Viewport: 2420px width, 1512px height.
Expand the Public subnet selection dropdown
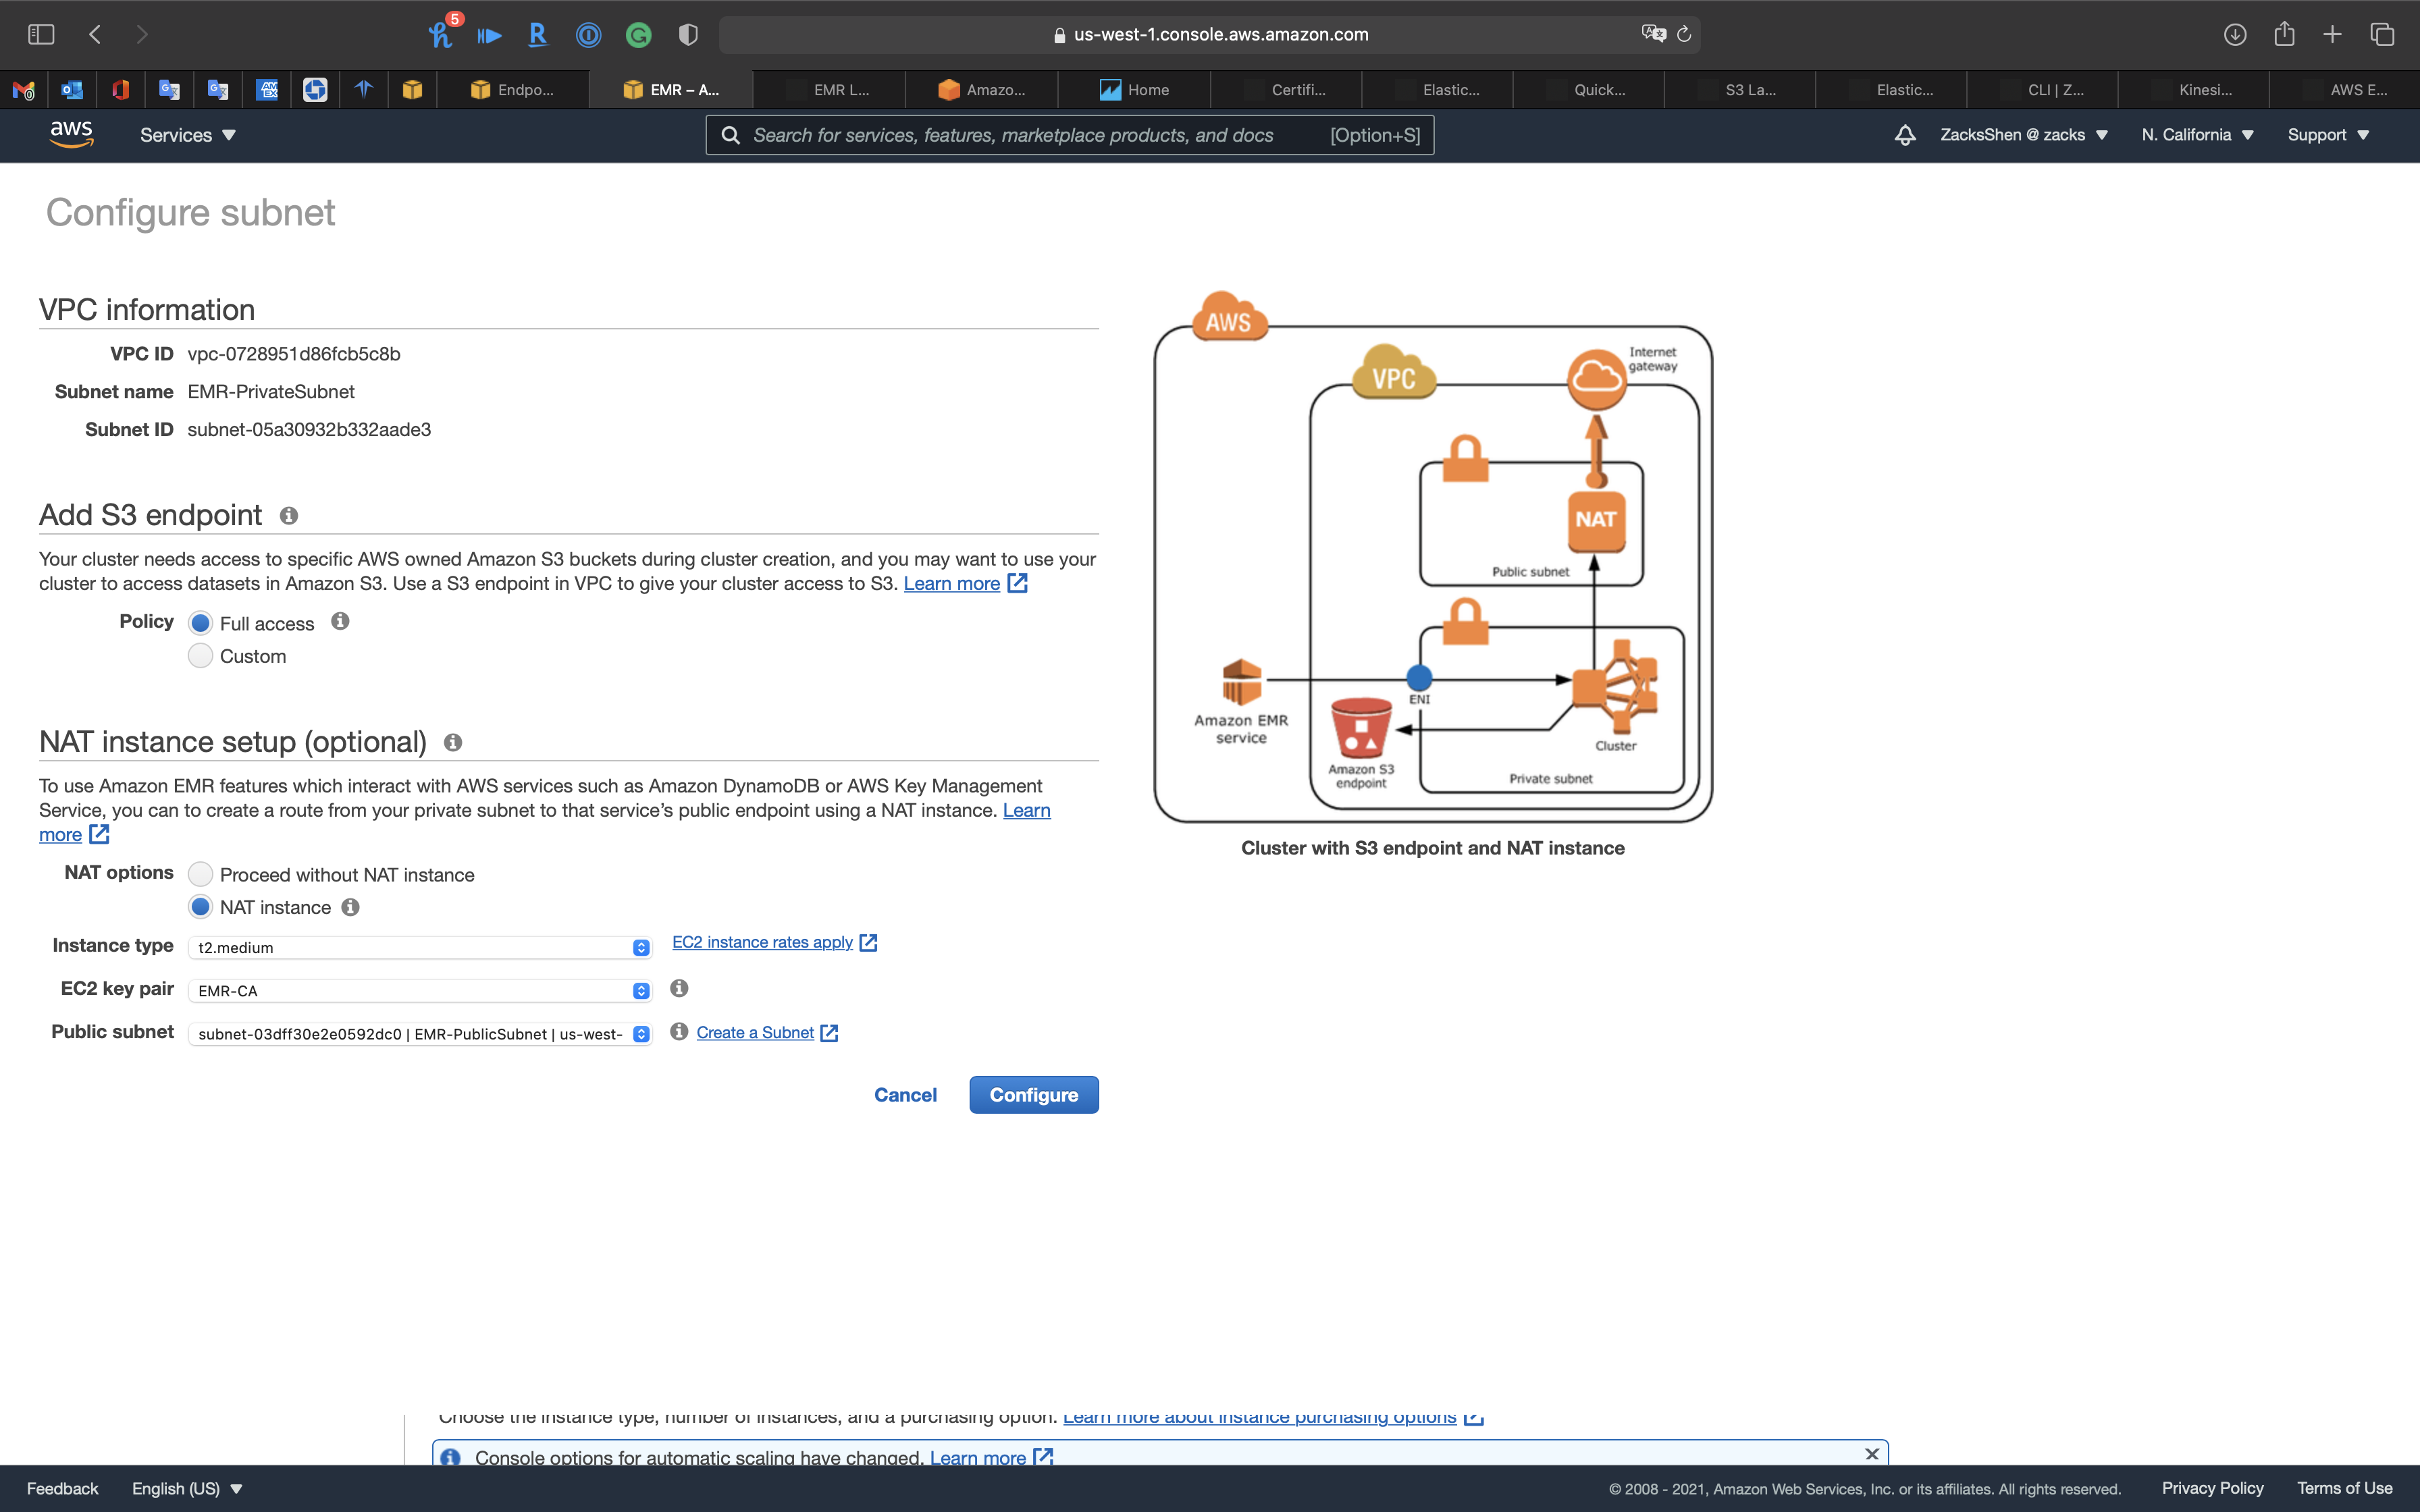(420, 1034)
